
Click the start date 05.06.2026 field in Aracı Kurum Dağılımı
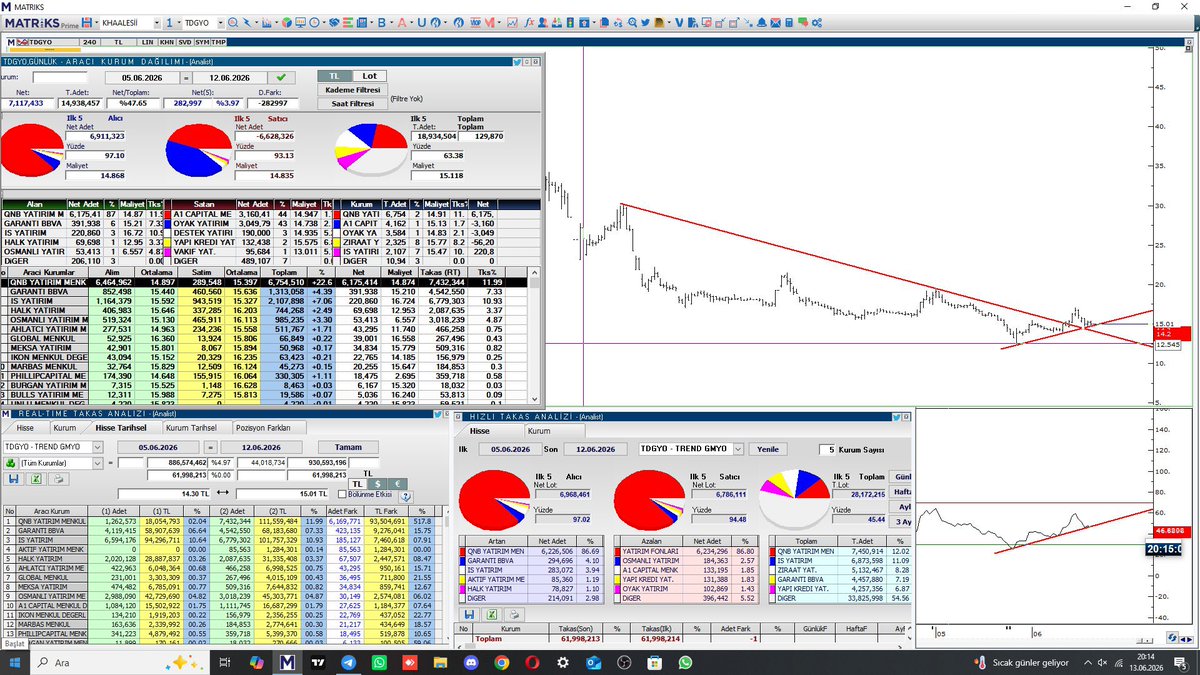(142, 77)
